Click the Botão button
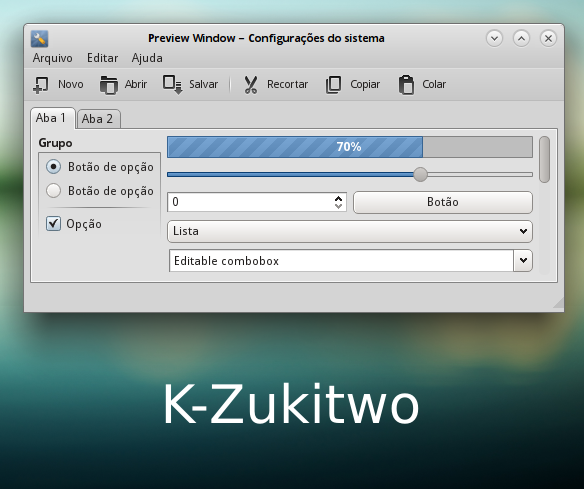584x489 pixels. [443, 202]
